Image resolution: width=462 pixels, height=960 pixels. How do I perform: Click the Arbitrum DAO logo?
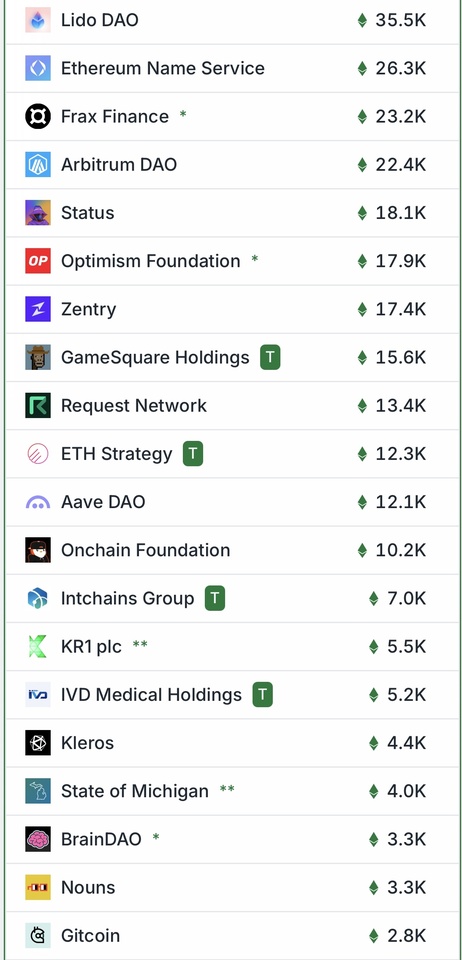(x=38, y=165)
